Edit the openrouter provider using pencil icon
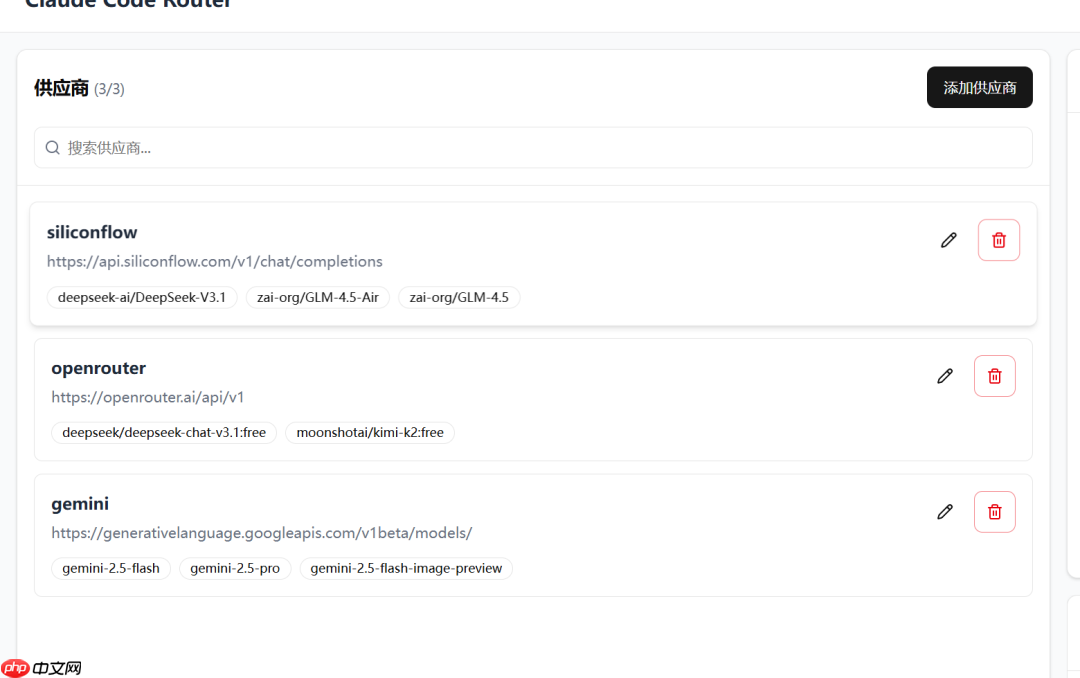 944,375
